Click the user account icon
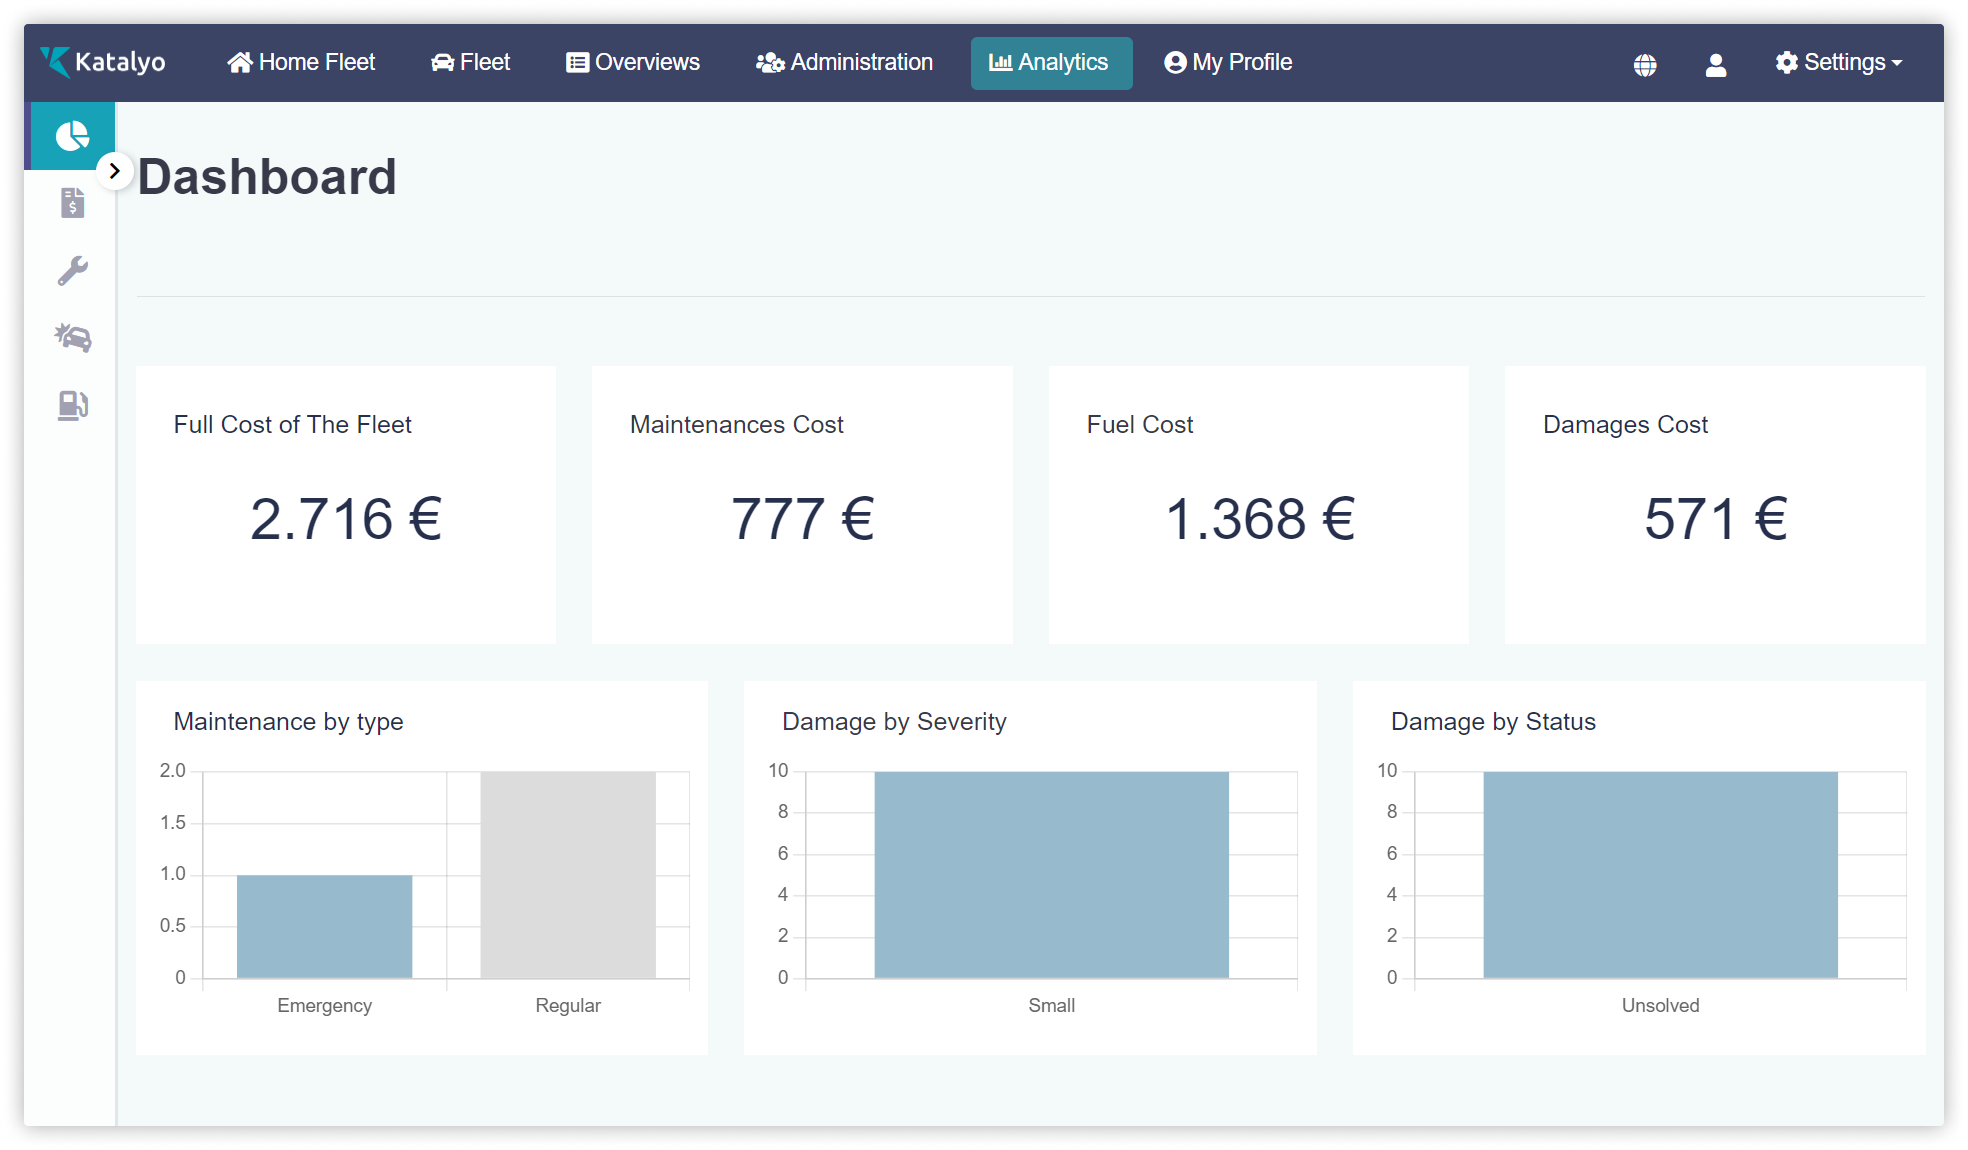Image resolution: width=1968 pixels, height=1150 pixels. pos(1716,65)
